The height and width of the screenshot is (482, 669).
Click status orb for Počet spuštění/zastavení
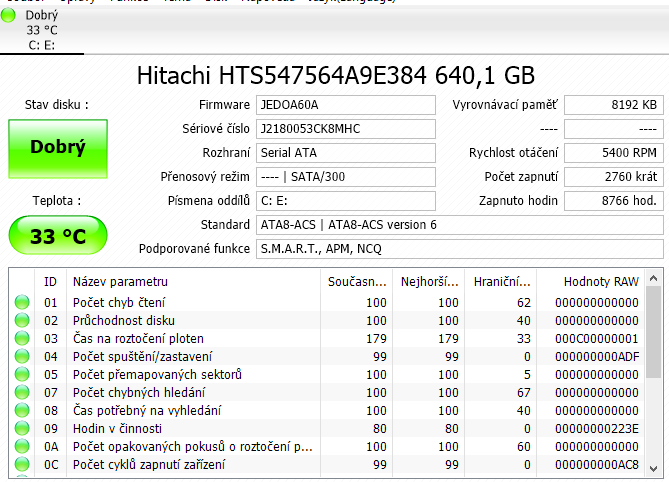[22, 356]
